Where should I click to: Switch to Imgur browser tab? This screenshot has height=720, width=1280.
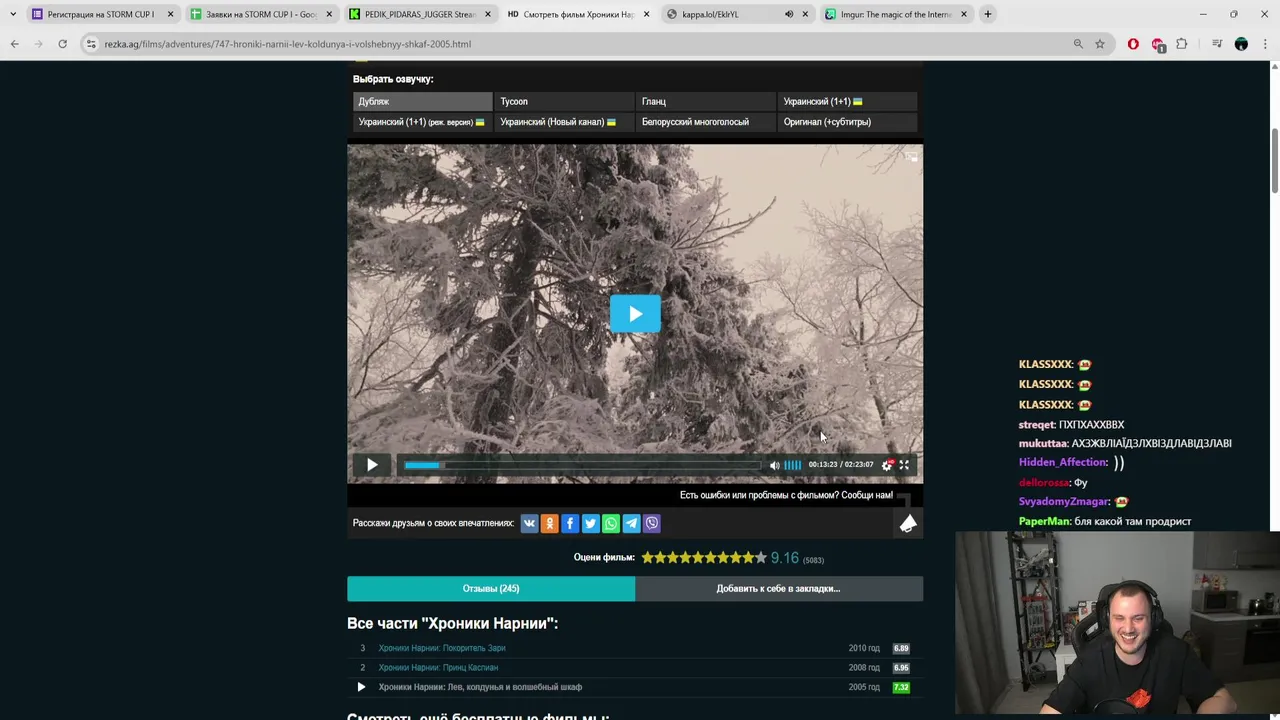896,14
